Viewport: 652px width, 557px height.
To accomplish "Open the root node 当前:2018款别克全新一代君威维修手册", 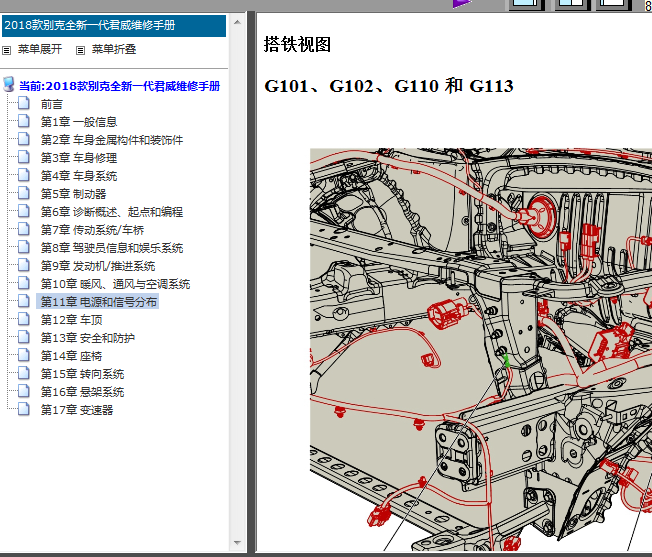I will coord(120,86).
